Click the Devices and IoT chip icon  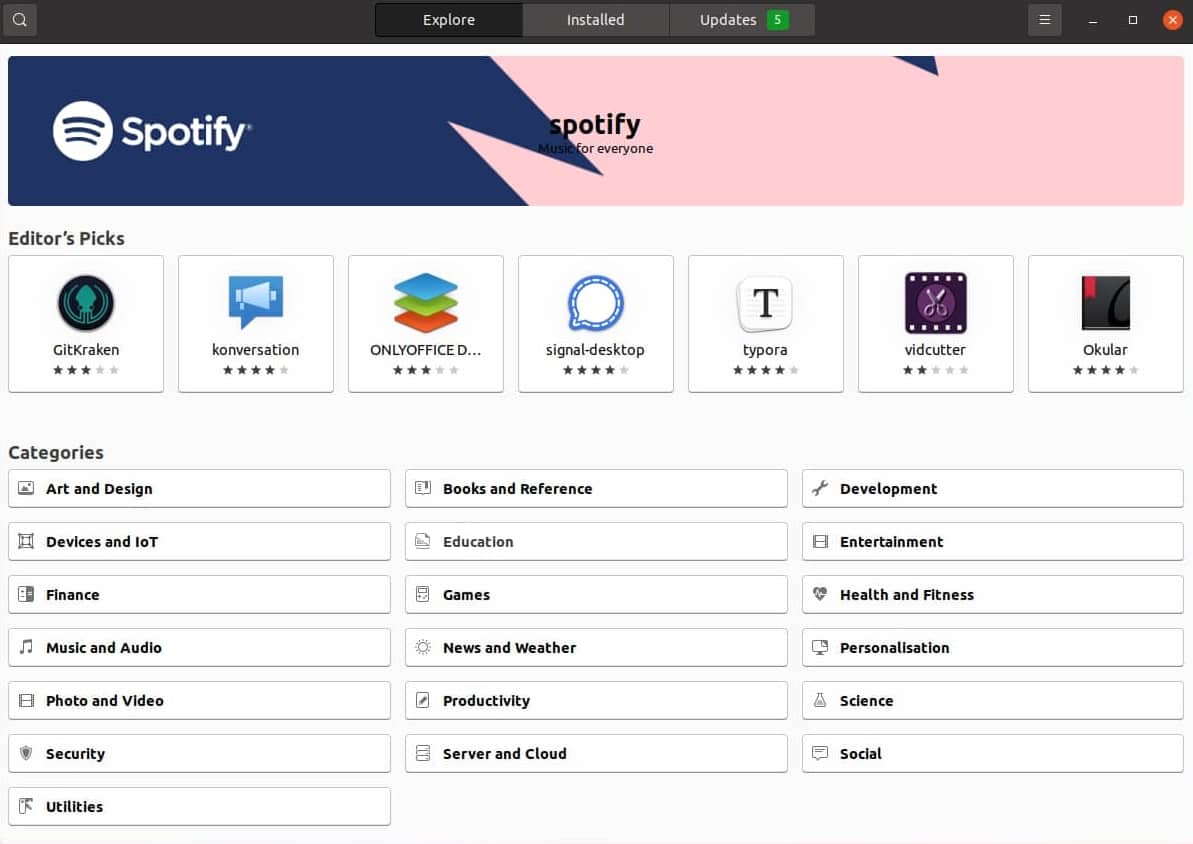(26, 541)
